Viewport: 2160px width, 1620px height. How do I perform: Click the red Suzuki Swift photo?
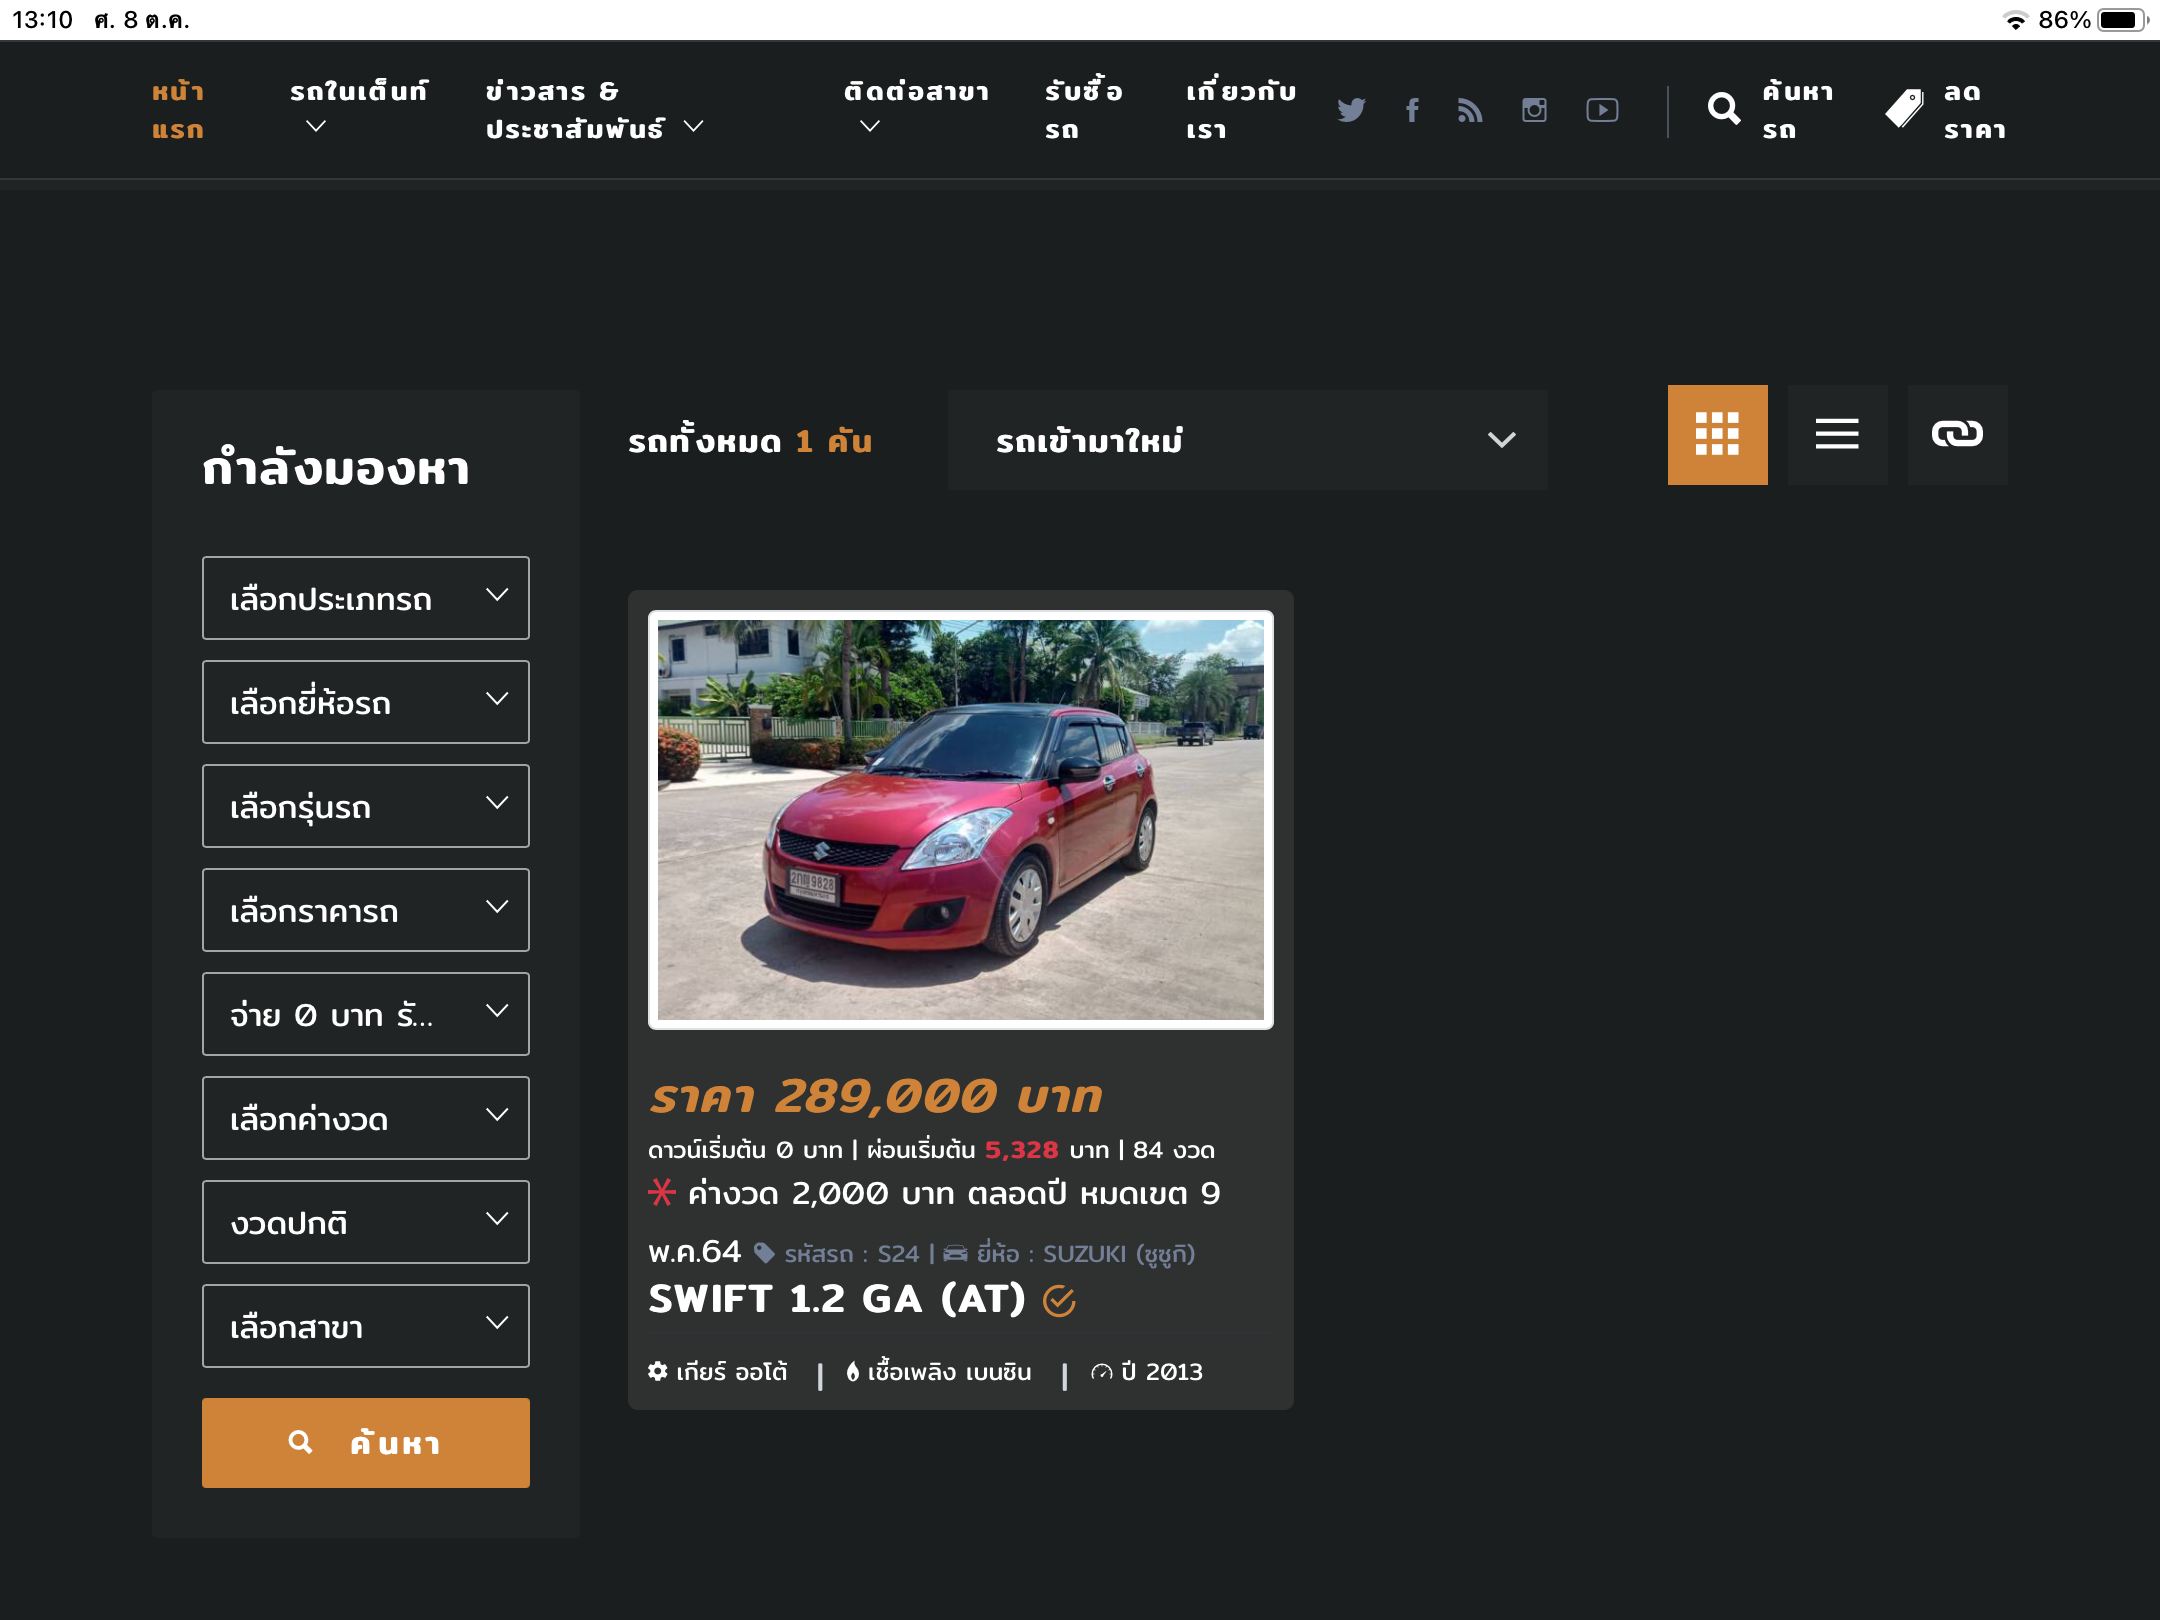[960, 820]
